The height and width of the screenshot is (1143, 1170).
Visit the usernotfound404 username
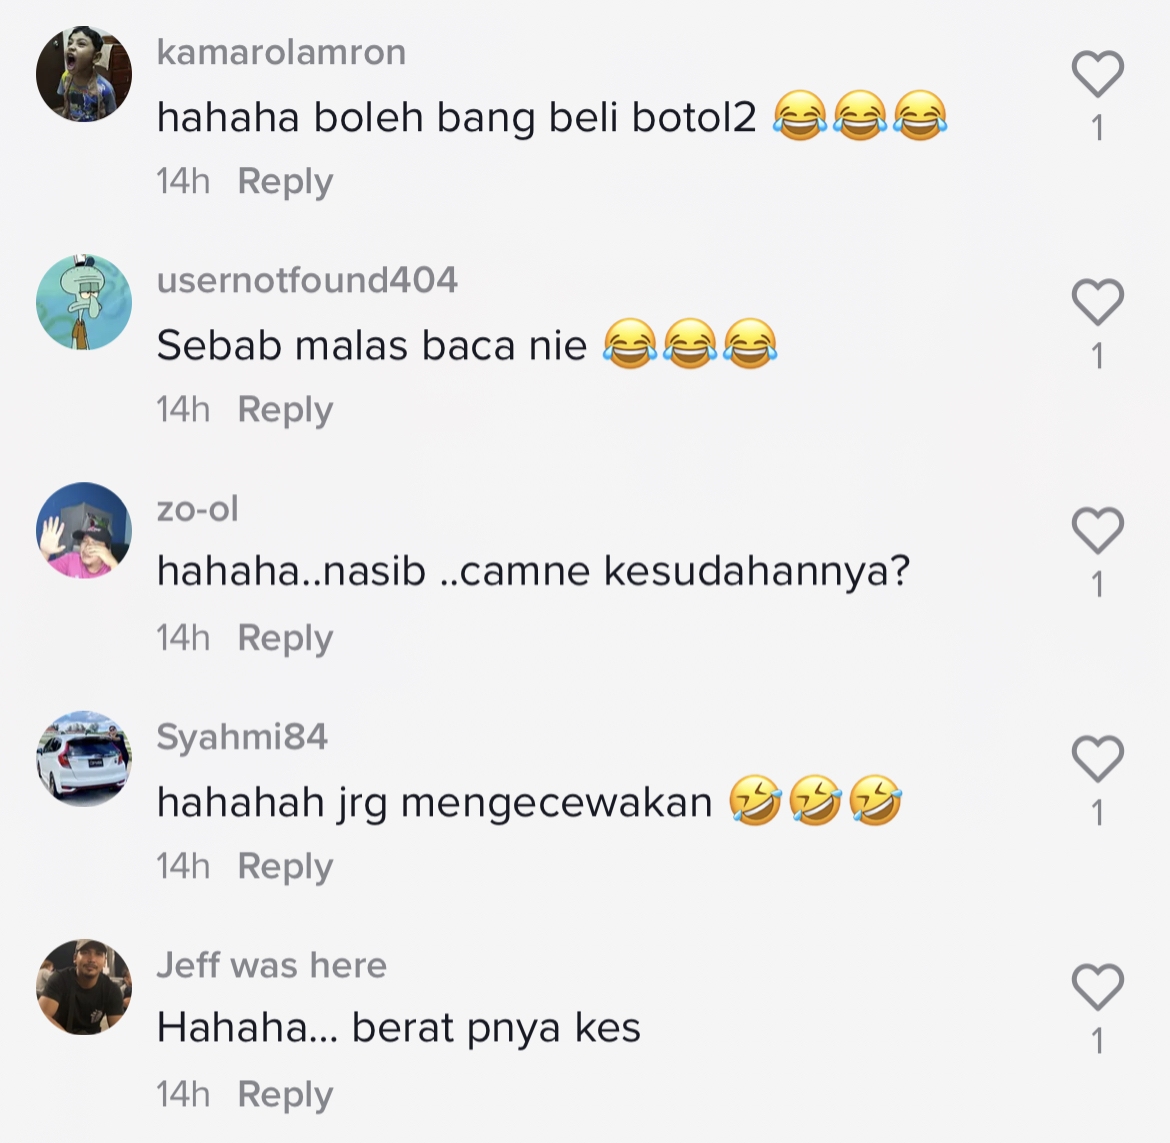pyautogui.click(x=307, y=281)
